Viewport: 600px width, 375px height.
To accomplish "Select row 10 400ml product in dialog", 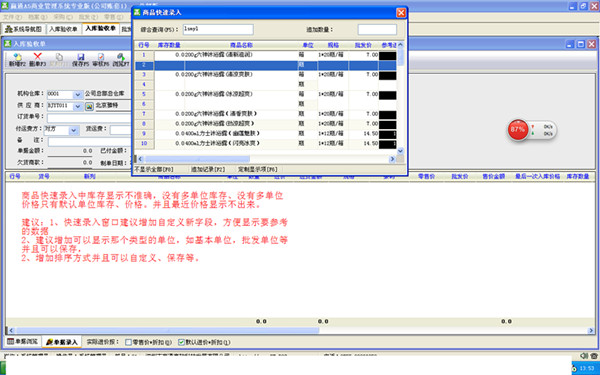I will click(266, 143).
